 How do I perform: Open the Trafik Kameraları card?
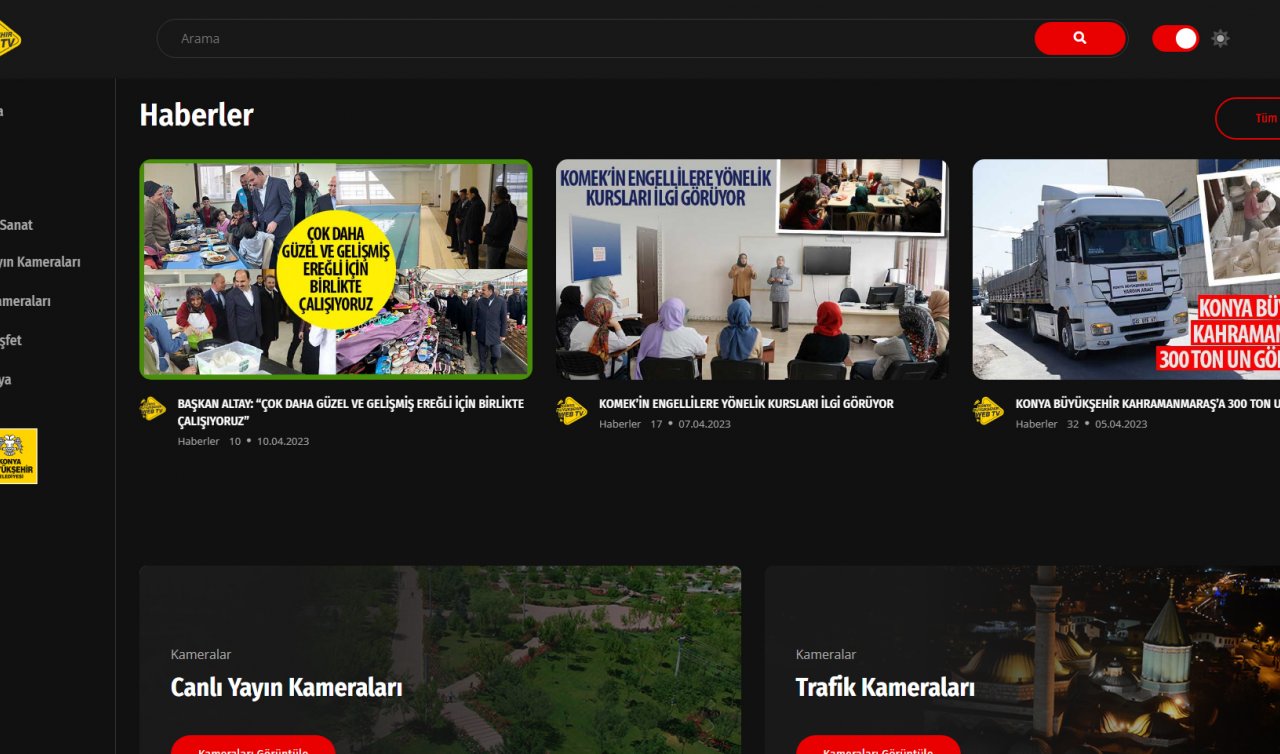(x=1022, y=660)
